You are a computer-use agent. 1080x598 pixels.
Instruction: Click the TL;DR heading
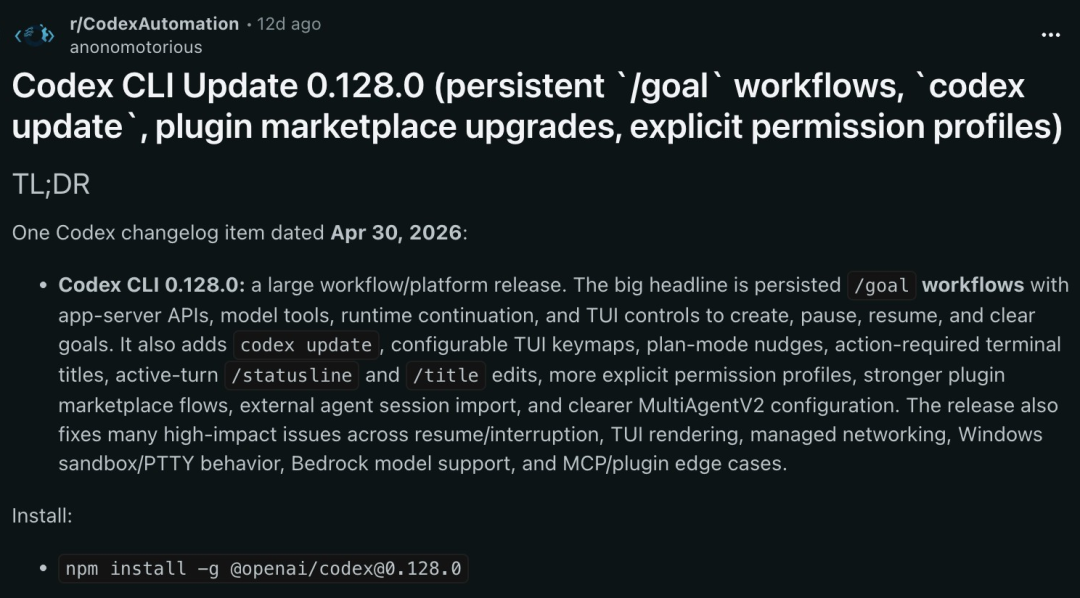51,185
